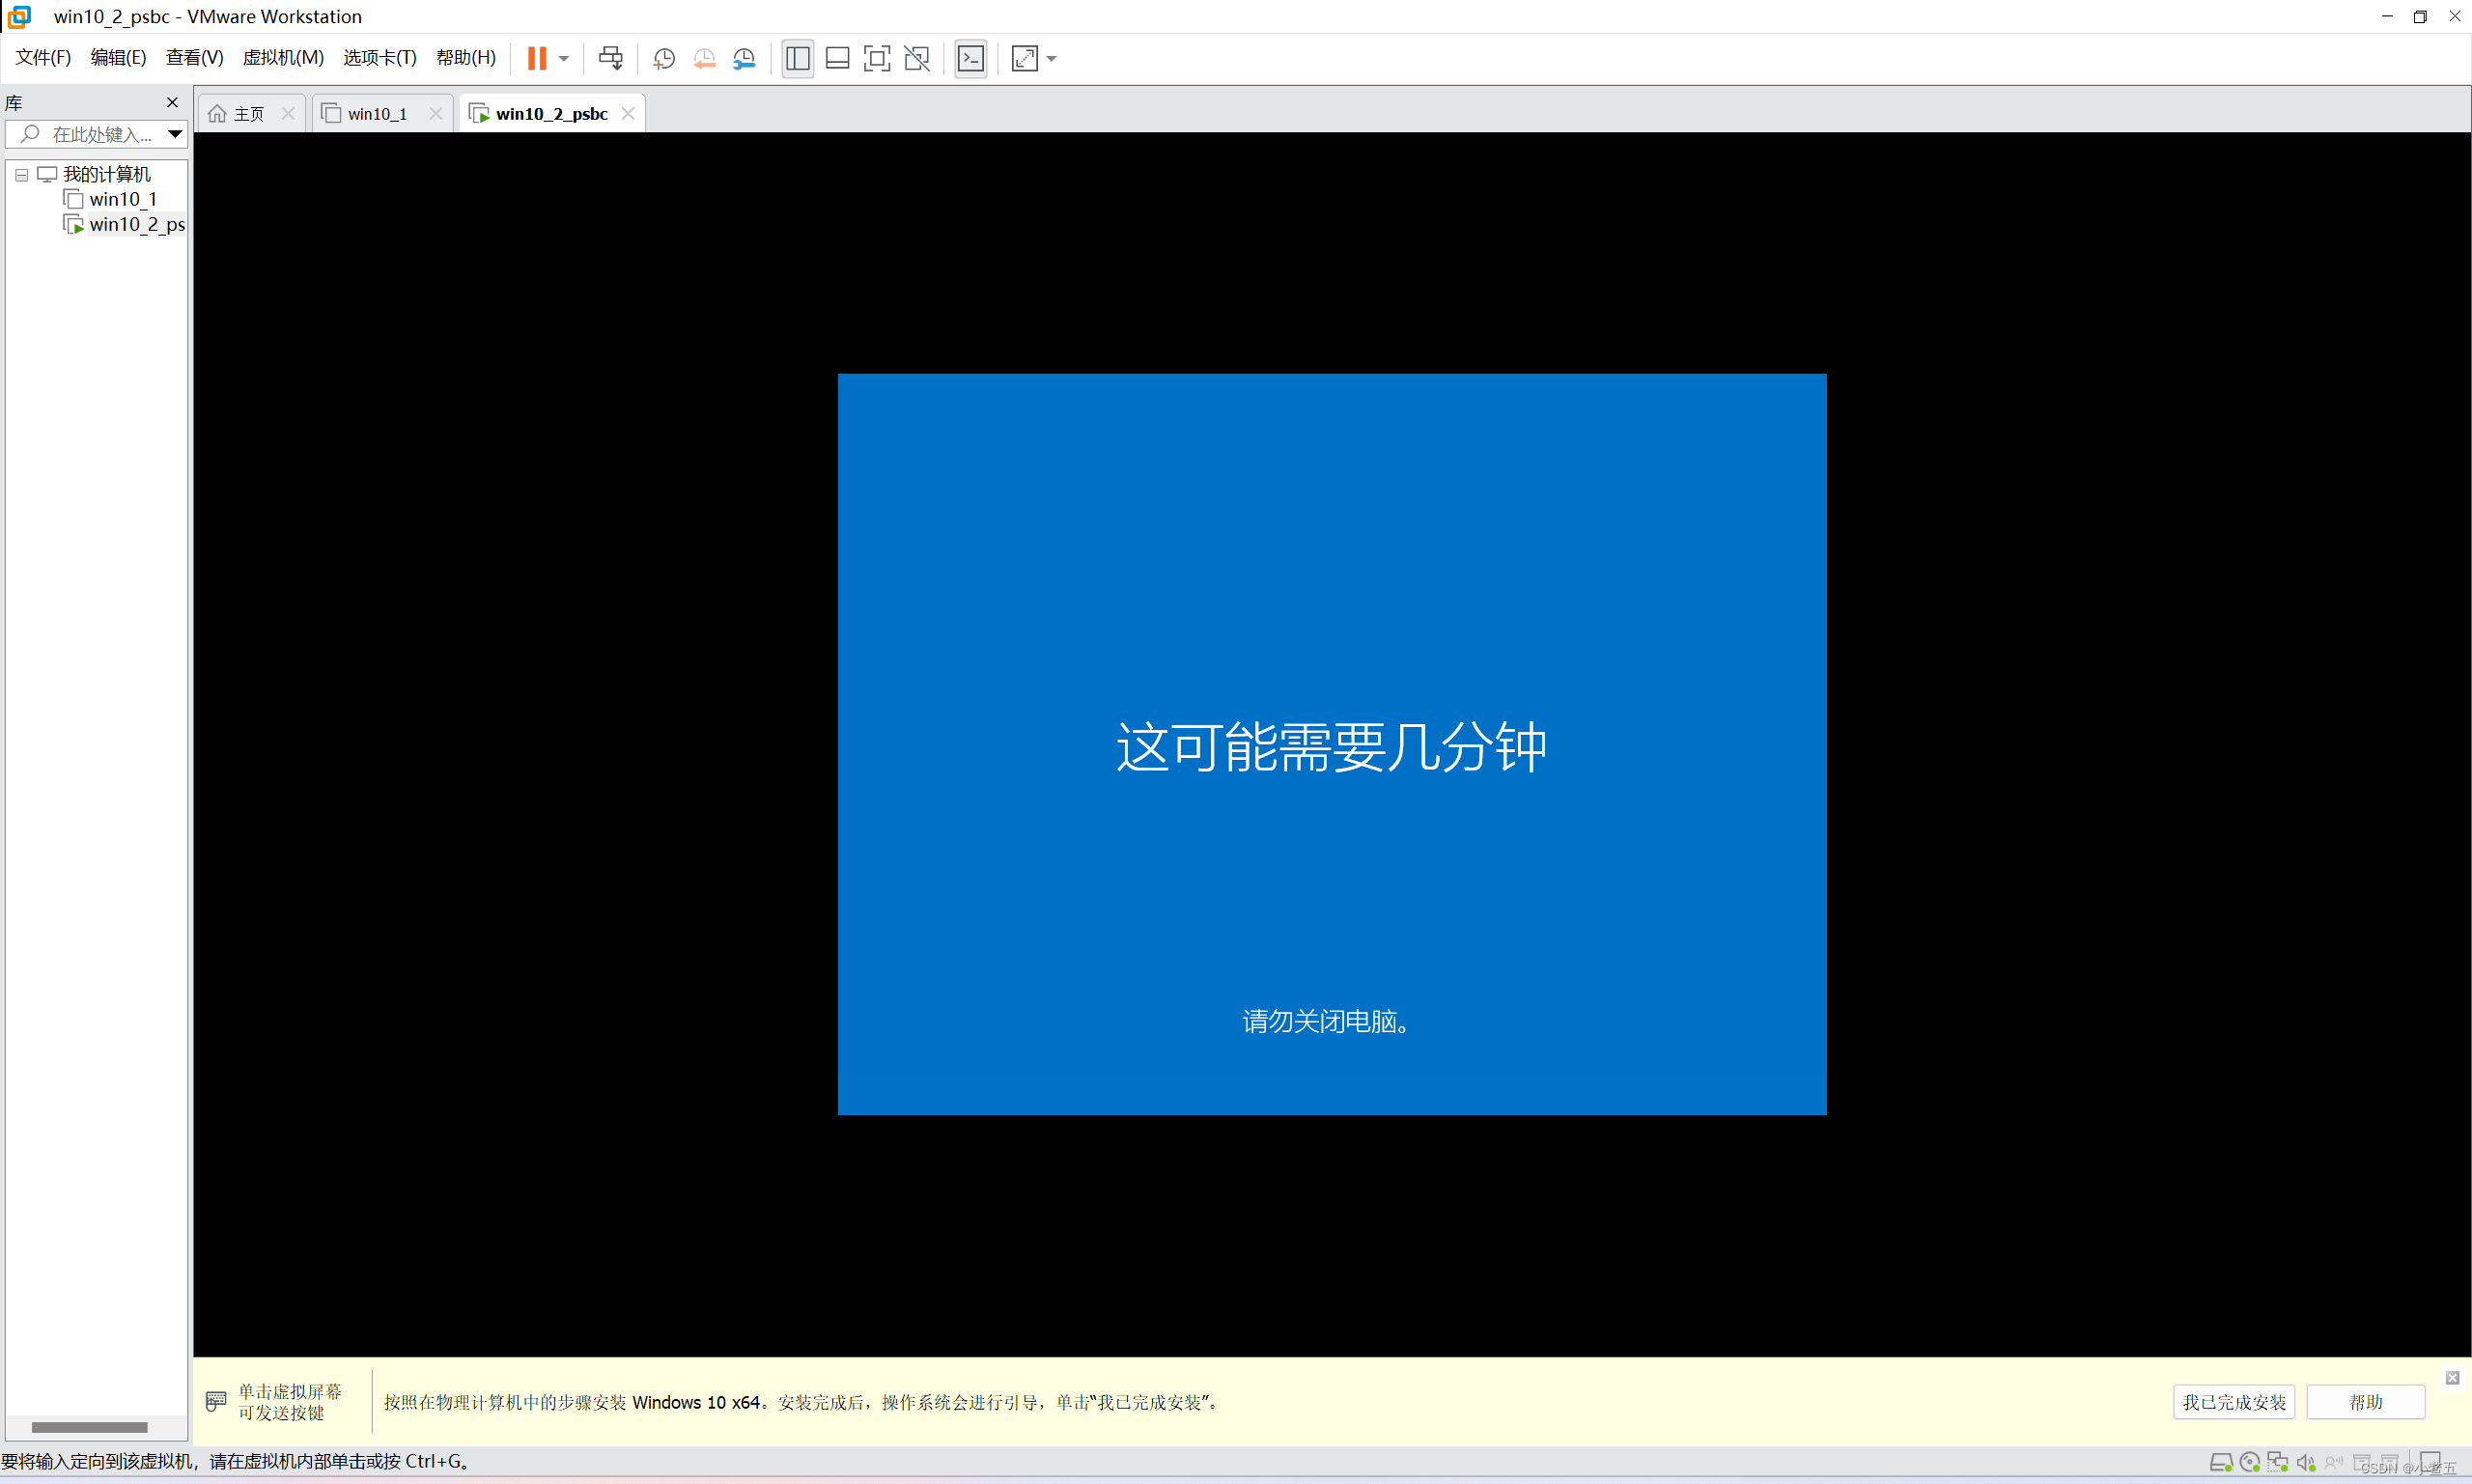Toggle the library panel visibility
The width and height of the screenshot is (2472, 1484).
click(x=797, y=58)
